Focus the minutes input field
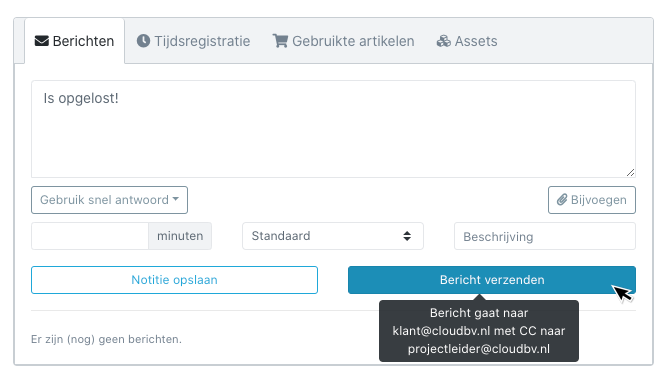668x378 pixels. click(90, 236)
